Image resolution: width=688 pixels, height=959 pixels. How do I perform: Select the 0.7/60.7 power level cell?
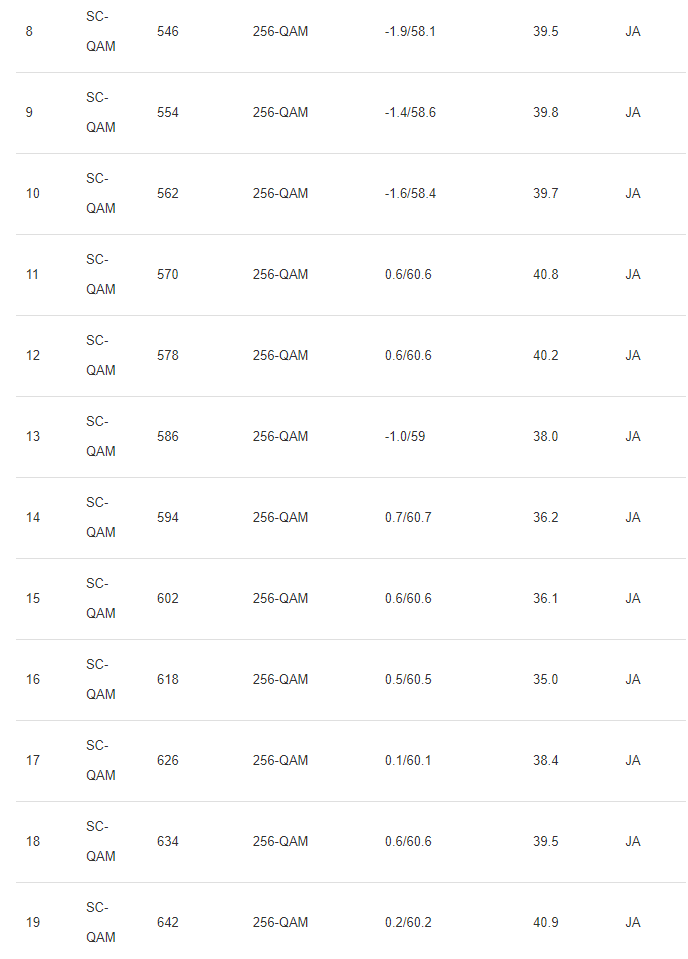(x=408, y=518)
